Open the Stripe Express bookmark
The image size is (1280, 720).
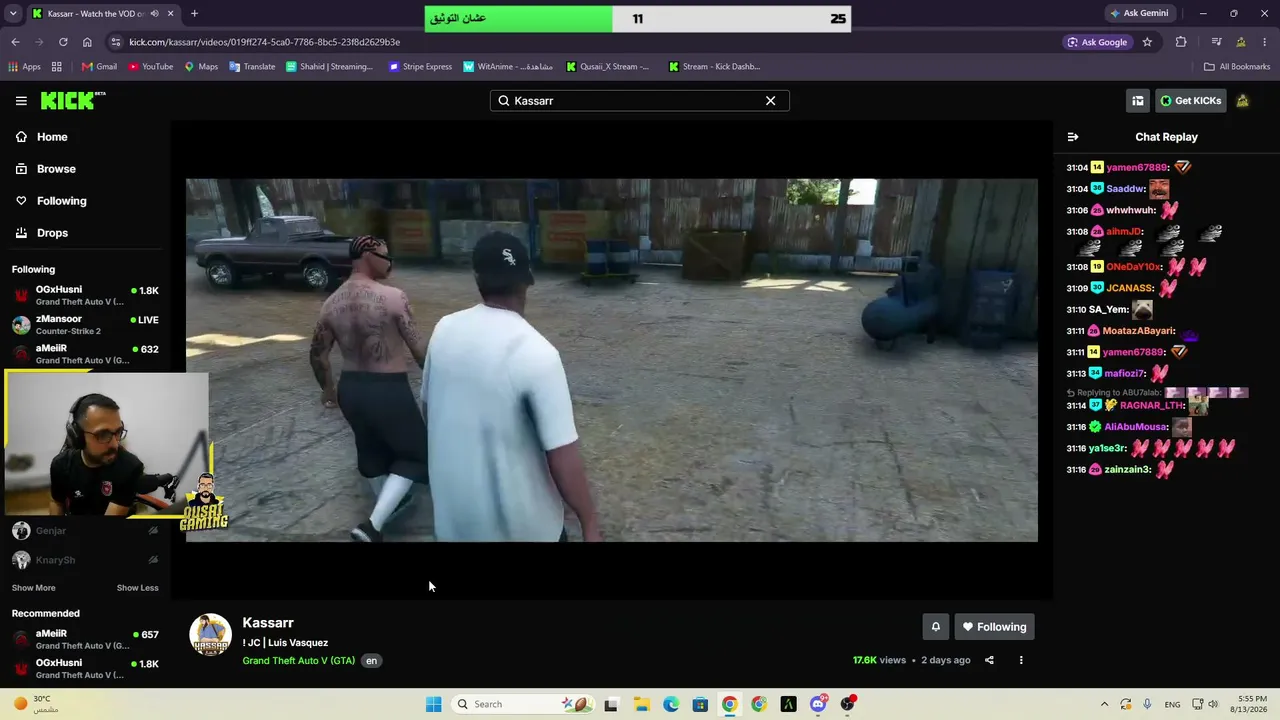click(x=420, y=67)
